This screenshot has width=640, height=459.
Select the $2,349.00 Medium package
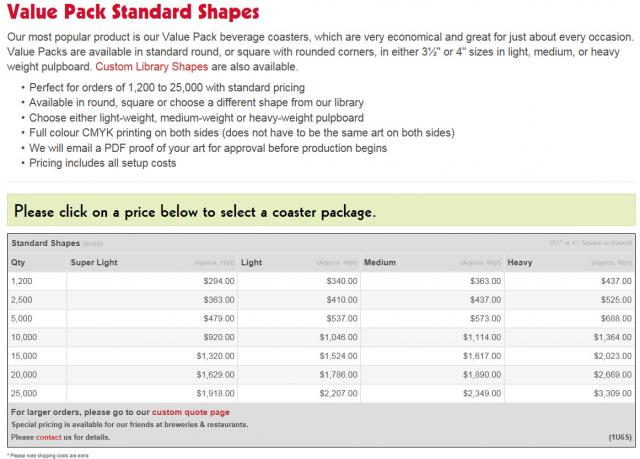(481, 391)
